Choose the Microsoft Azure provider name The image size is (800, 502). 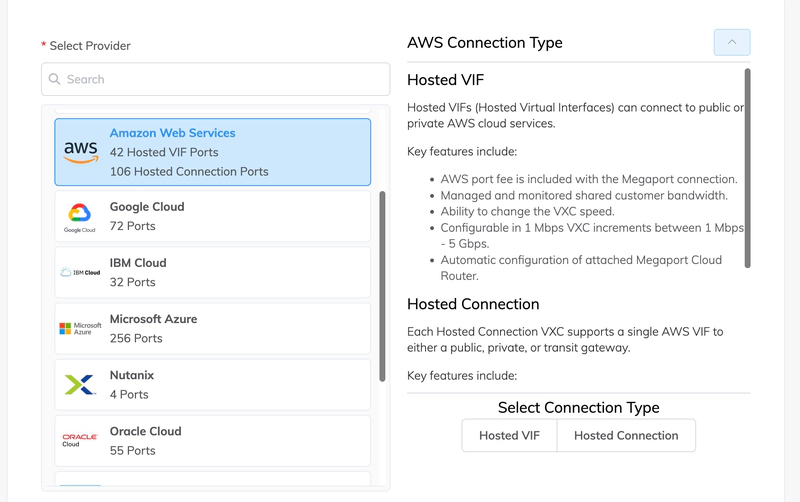(153, 319)
